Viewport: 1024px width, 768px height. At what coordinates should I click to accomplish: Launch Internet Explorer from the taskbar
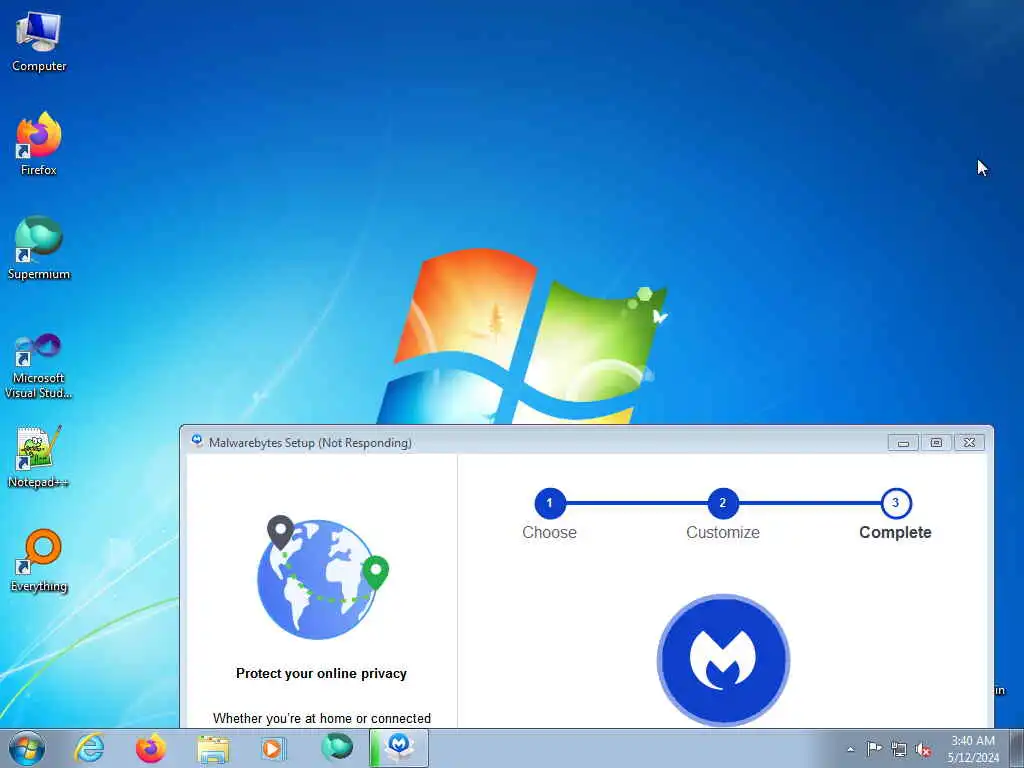[89, 748]
